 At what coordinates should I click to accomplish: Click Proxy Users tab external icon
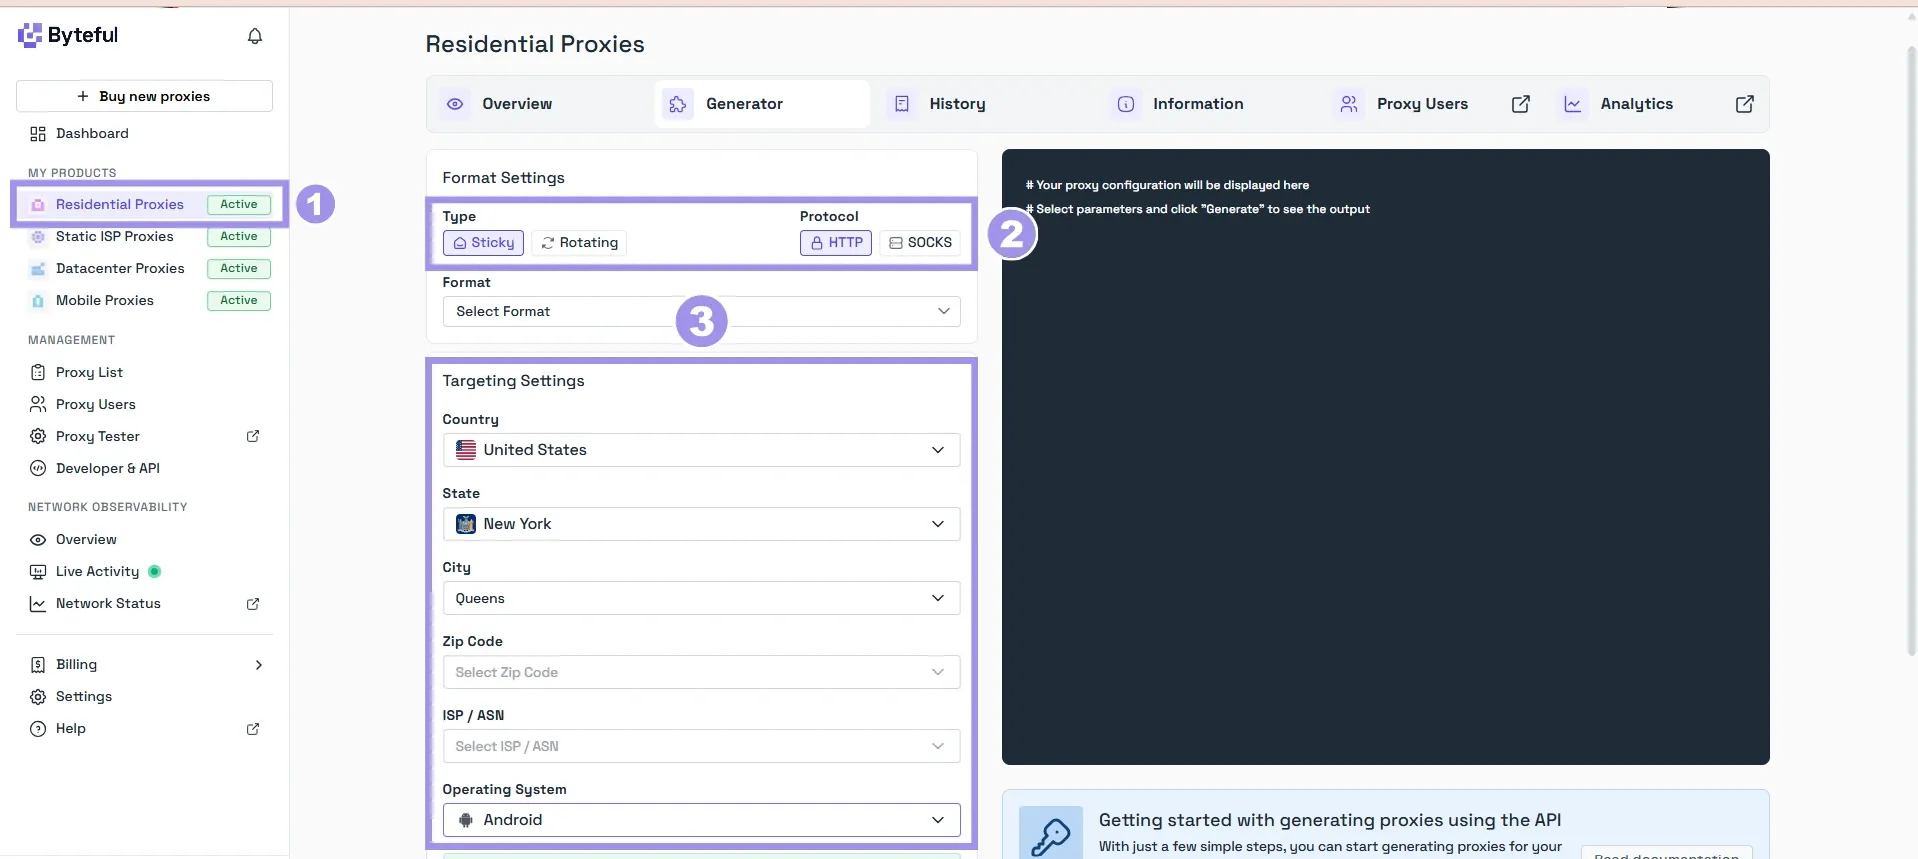pyautogui.click(x=1520, y=104)
